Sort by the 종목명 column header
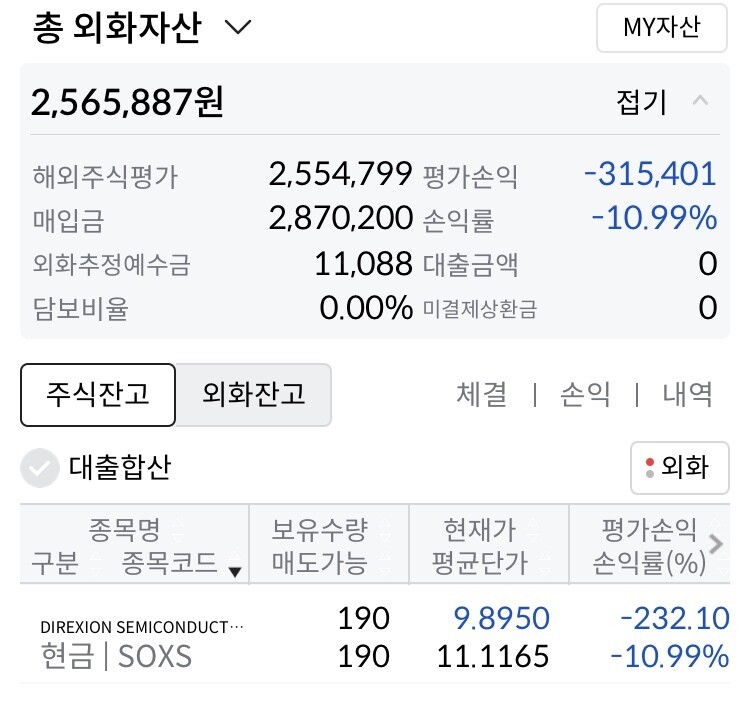This screenshot has height=712, width=750. 124,529
